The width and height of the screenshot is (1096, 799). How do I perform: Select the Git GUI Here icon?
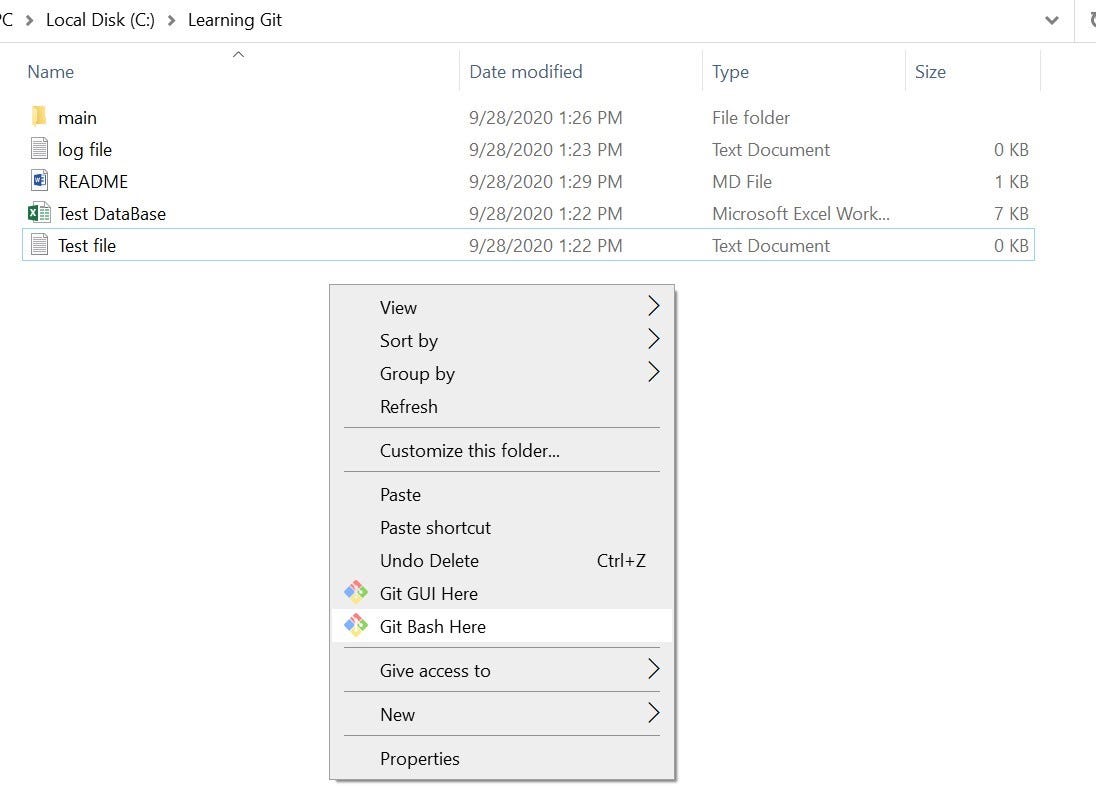click(356, 593)
